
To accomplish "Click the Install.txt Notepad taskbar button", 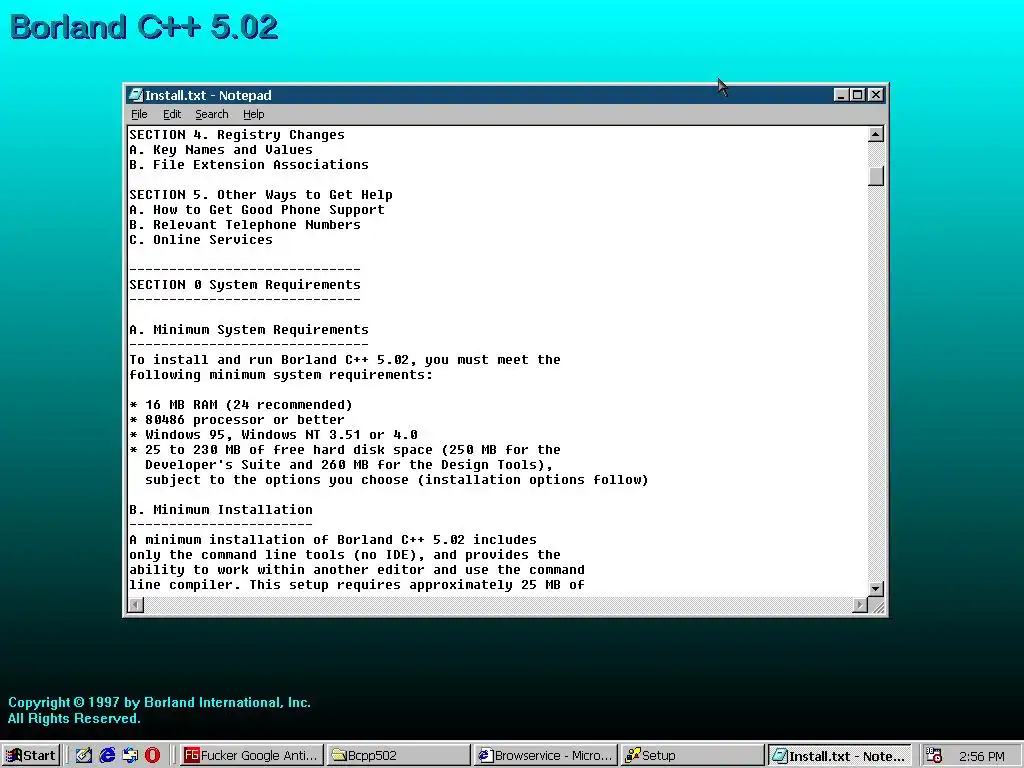I will pos(839,756).
